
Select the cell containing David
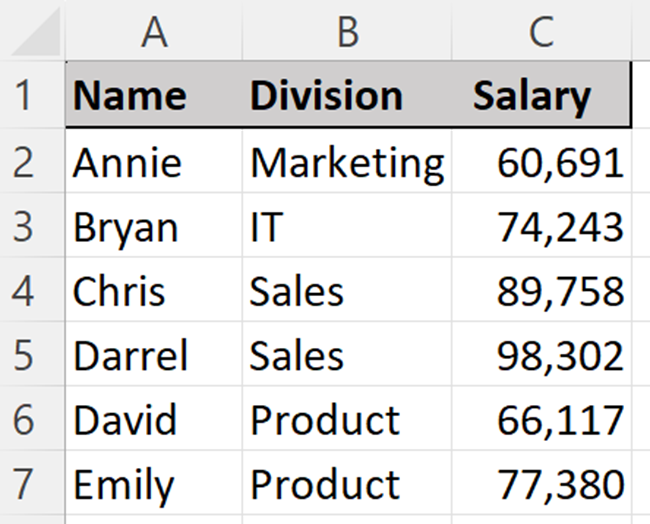154,418
